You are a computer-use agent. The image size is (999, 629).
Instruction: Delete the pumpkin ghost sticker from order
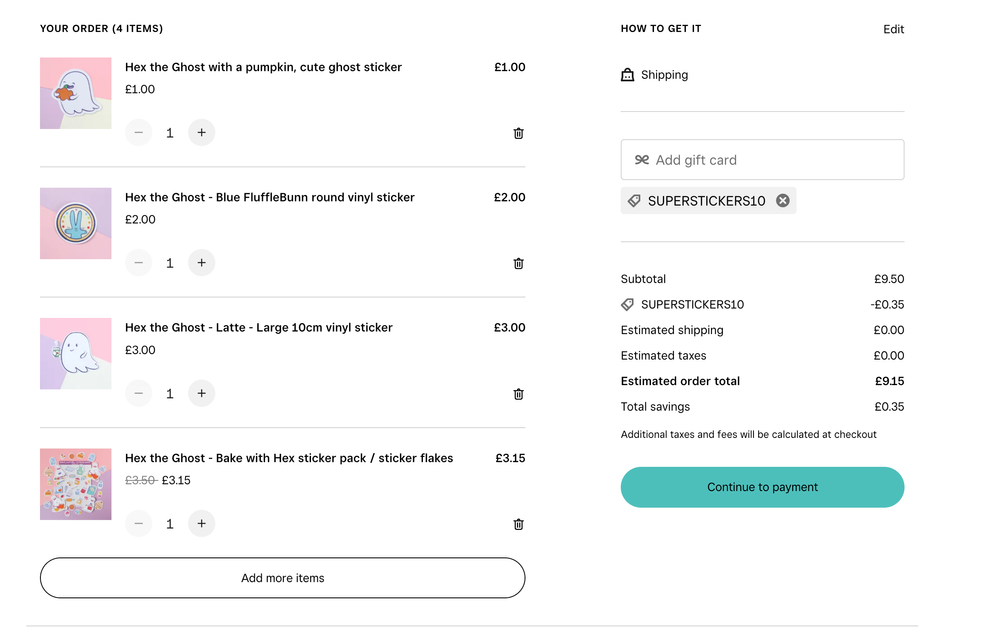pos(518,133)
